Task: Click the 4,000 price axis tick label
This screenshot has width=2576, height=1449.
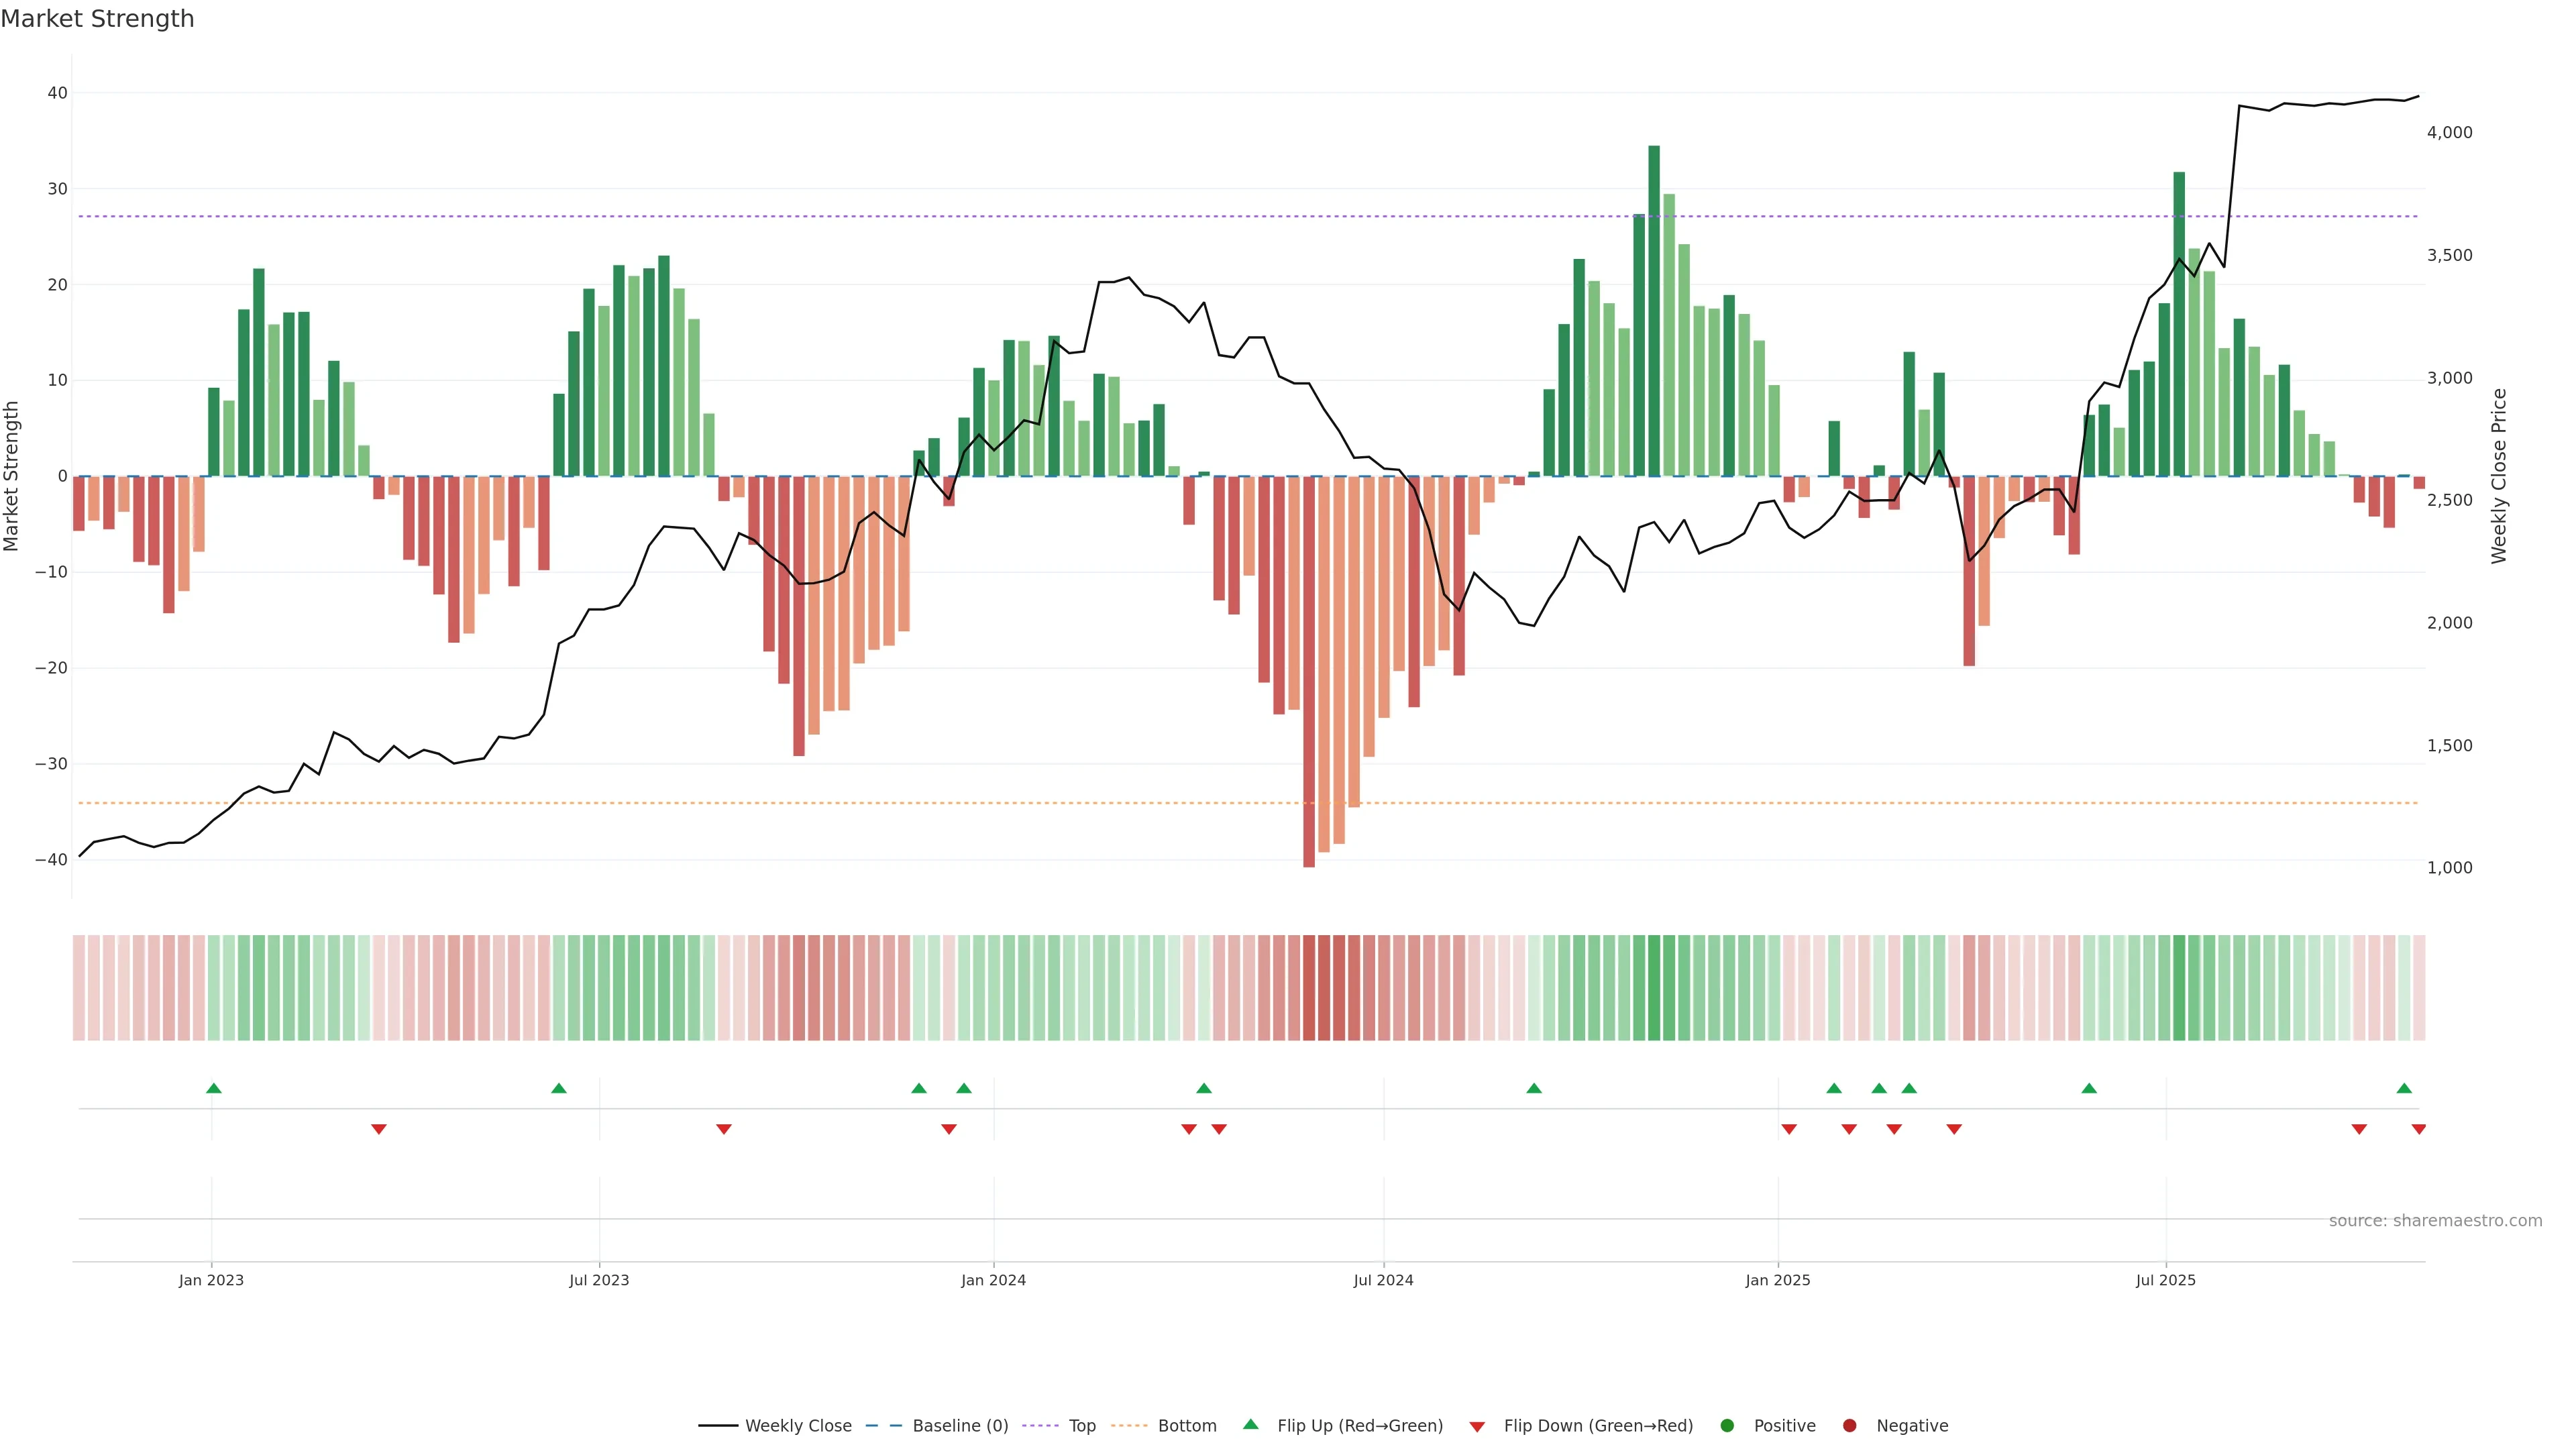Action: tap(2449, 132)
